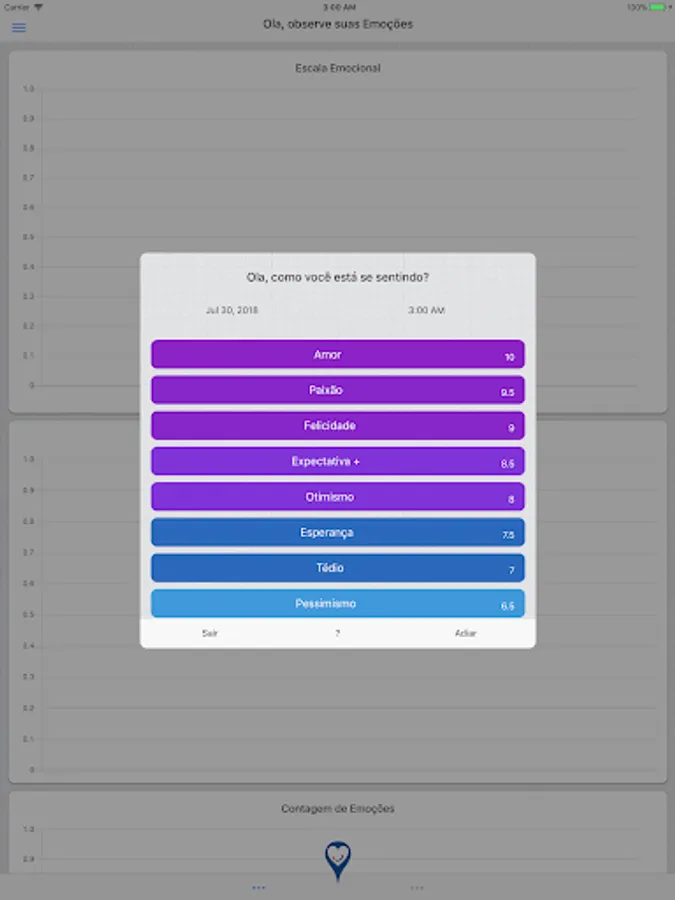Click the battery icon in status bar
675x900 pixels.
tap(658, 7)
